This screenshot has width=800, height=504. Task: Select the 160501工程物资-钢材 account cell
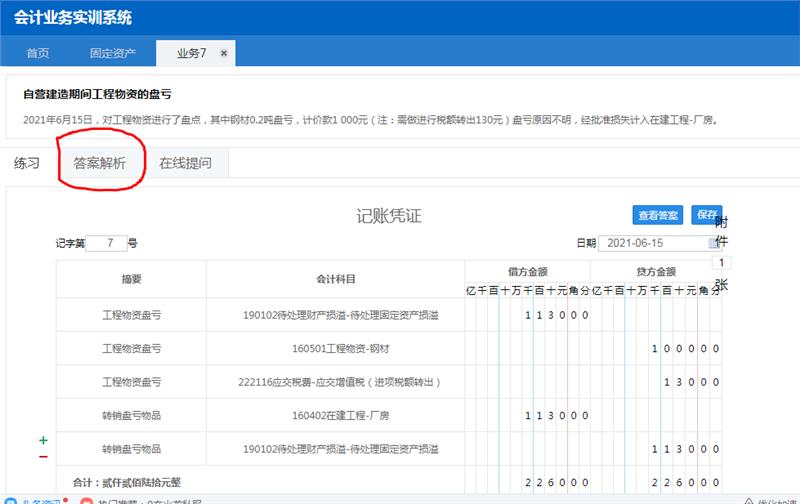point(335,349)
